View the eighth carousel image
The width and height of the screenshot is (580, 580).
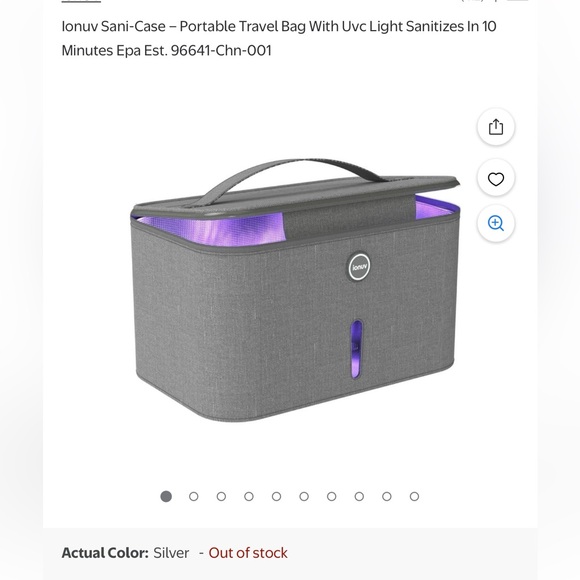[359, 496]
